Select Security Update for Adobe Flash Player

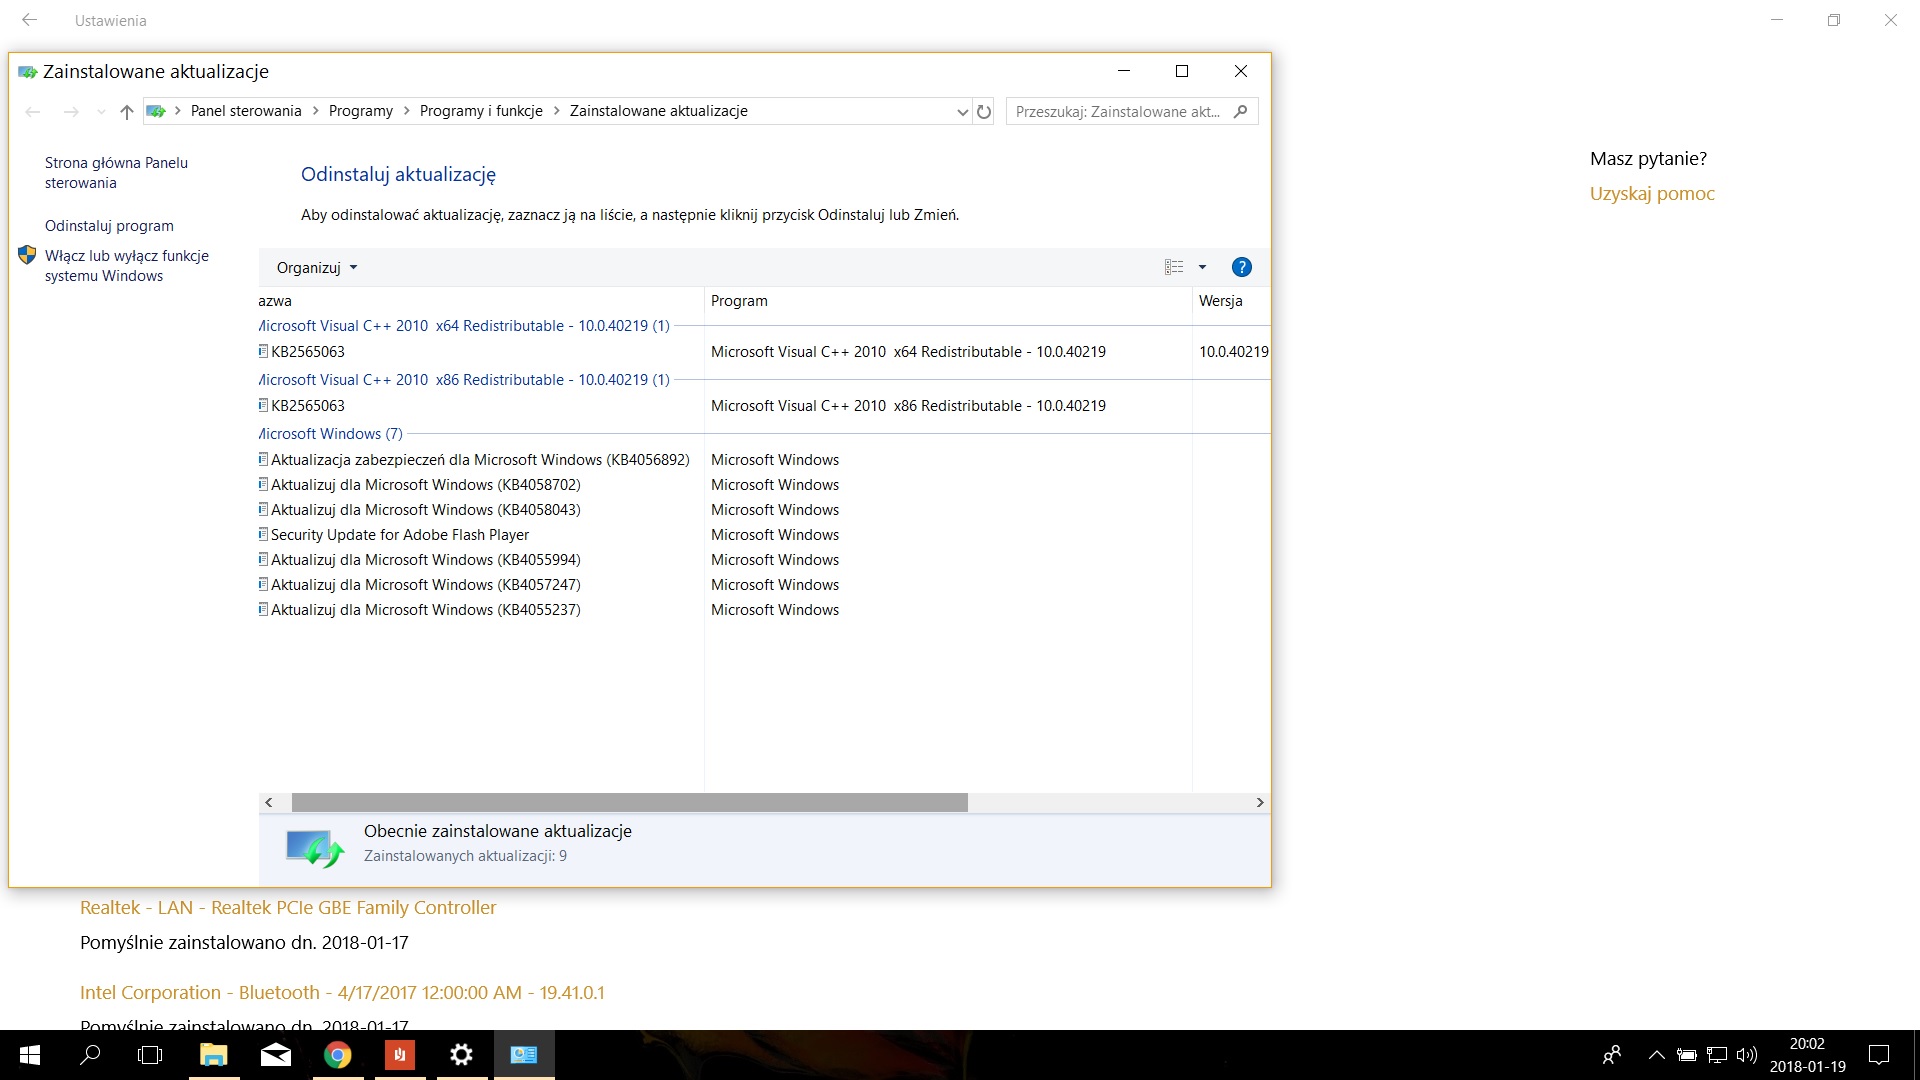point(764,535)
